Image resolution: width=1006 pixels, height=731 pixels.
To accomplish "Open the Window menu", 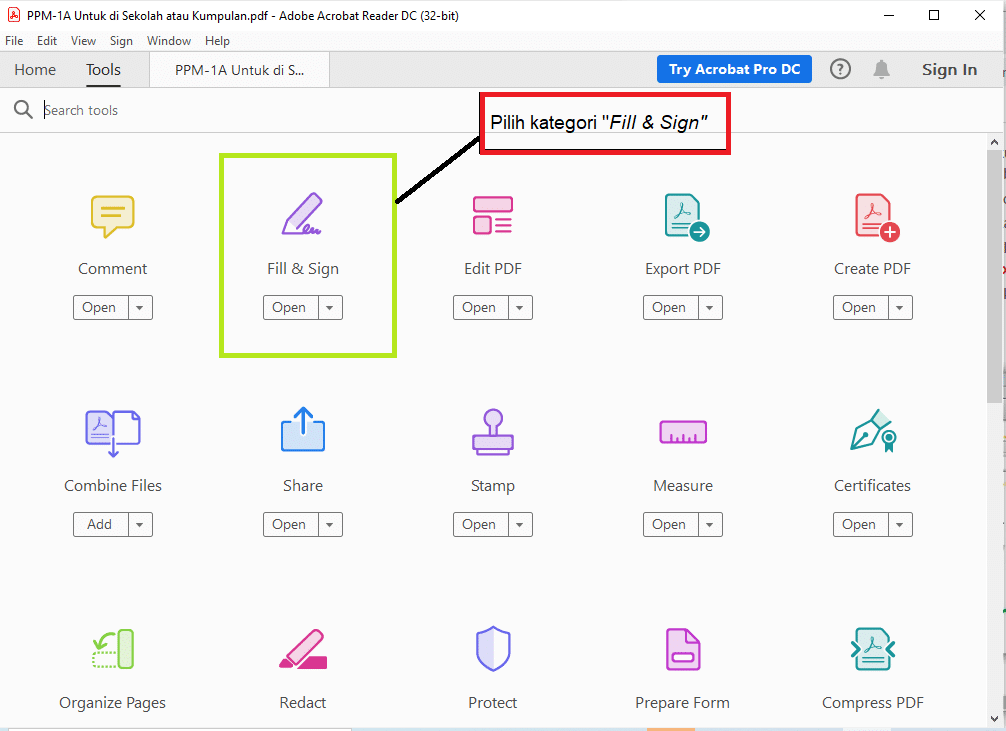I will click(169, 41).
